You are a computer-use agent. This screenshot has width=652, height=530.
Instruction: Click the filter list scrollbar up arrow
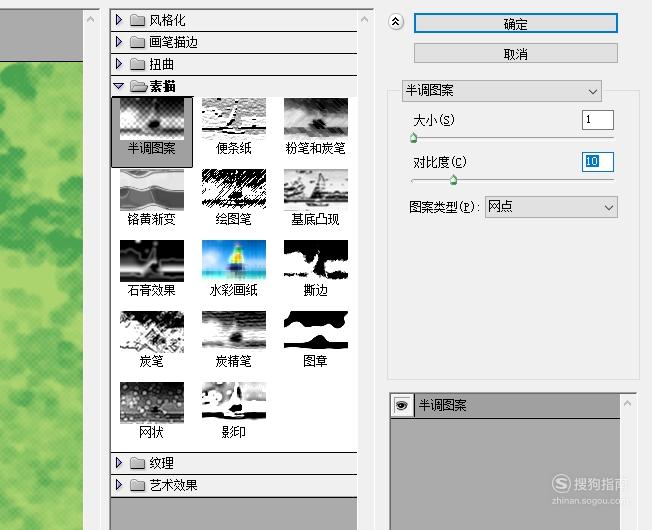point(364,20)
